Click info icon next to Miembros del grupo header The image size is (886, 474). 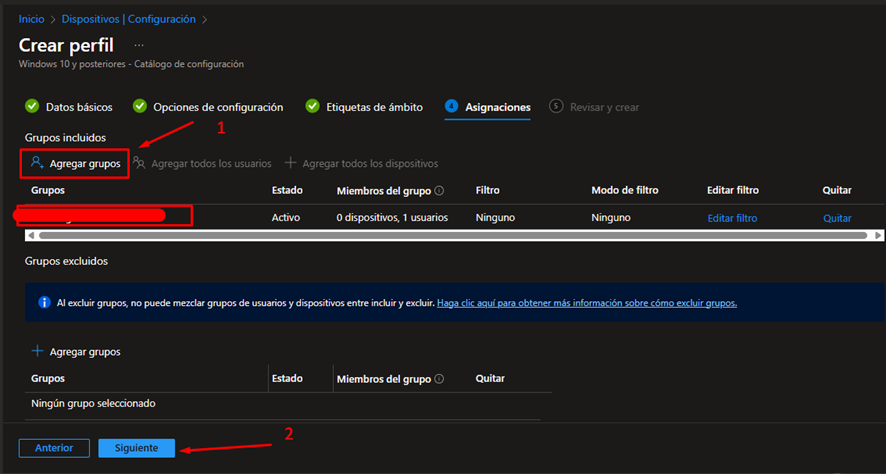point(439,190)
